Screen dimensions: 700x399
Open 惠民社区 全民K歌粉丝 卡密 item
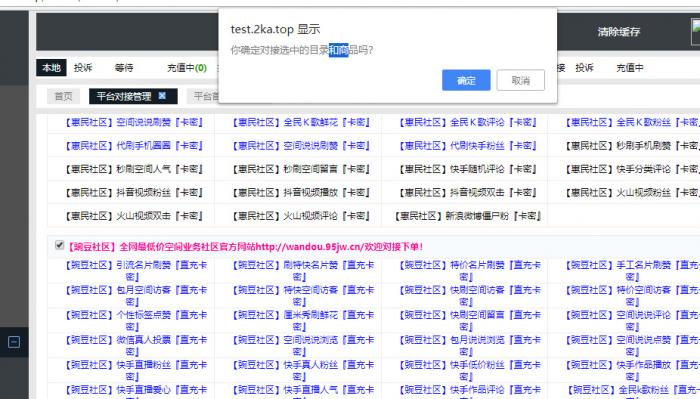click(632, 122)
